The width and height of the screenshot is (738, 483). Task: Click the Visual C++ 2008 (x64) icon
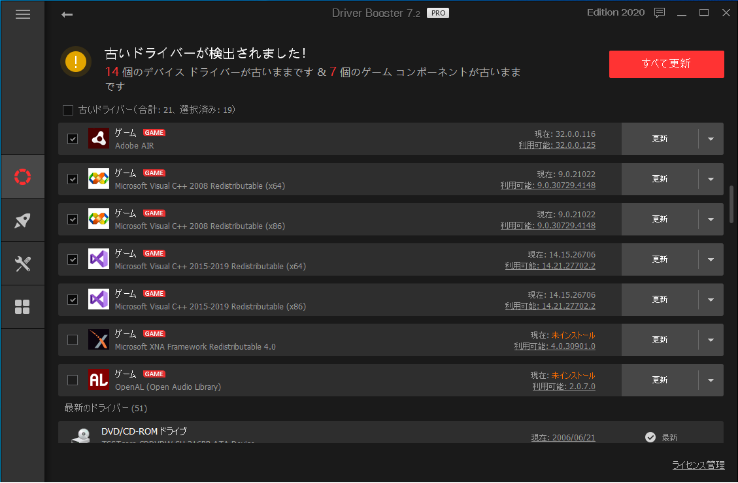pyautogui.click(x=98, y=179)
